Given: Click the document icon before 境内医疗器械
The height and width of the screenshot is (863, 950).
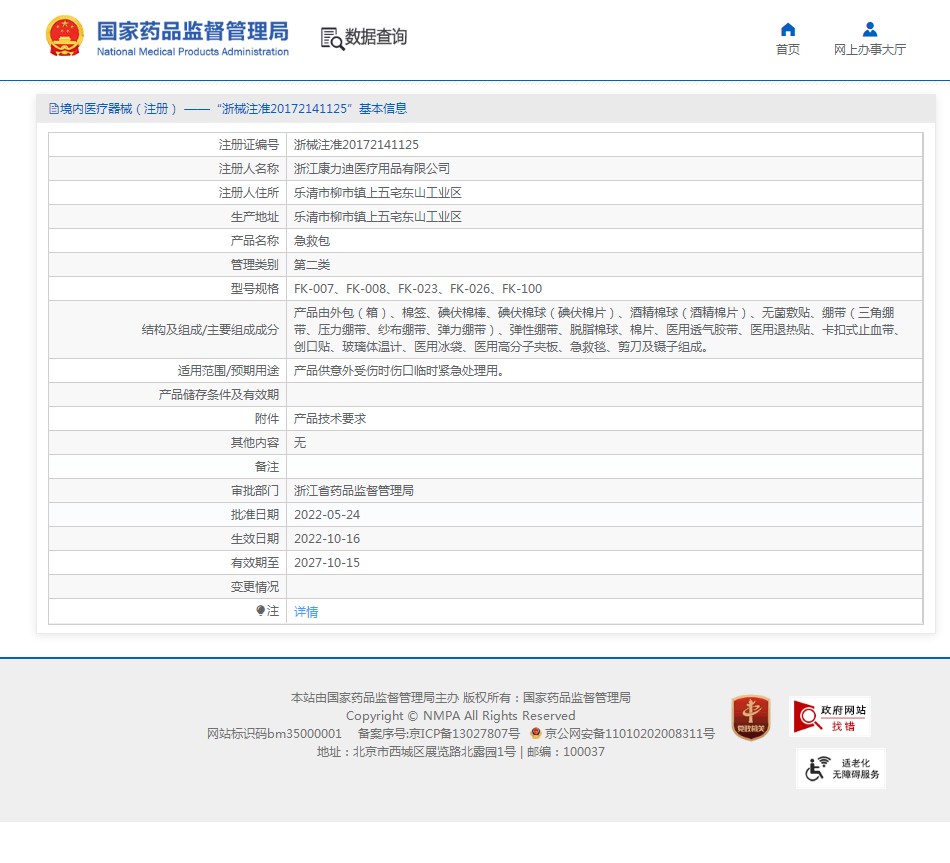Looking at the screenshot, I should coord(54,108).
